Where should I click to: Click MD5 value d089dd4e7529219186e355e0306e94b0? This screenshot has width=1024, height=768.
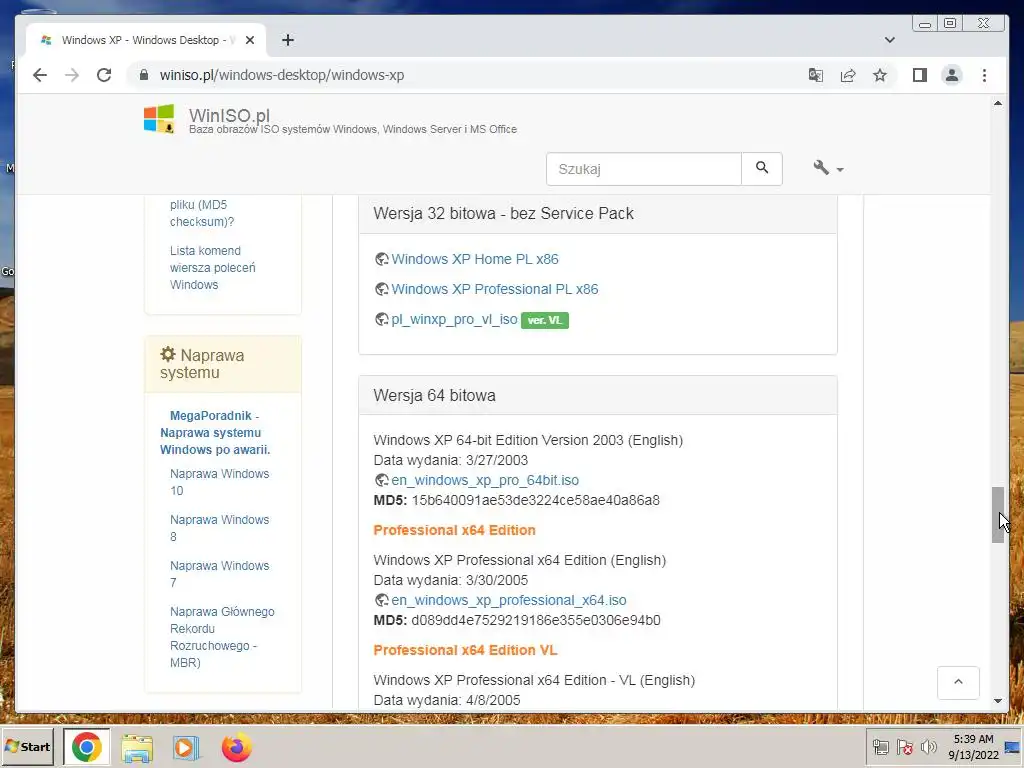point(536,620)
